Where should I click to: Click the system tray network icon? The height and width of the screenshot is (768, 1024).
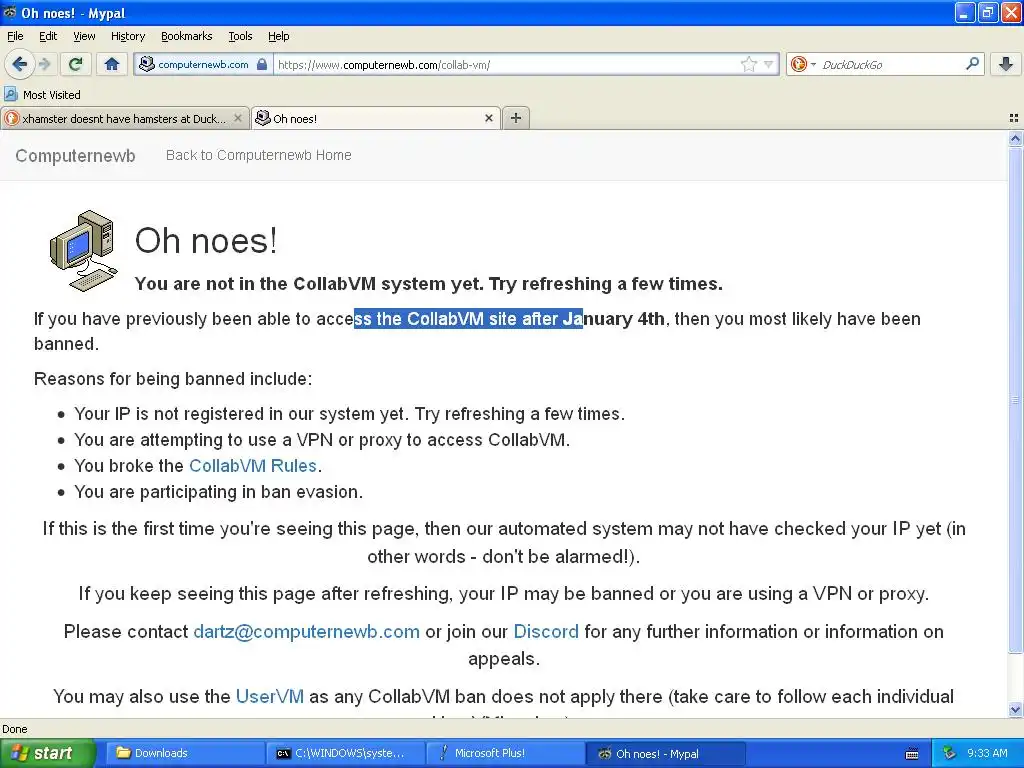[950, 753]
